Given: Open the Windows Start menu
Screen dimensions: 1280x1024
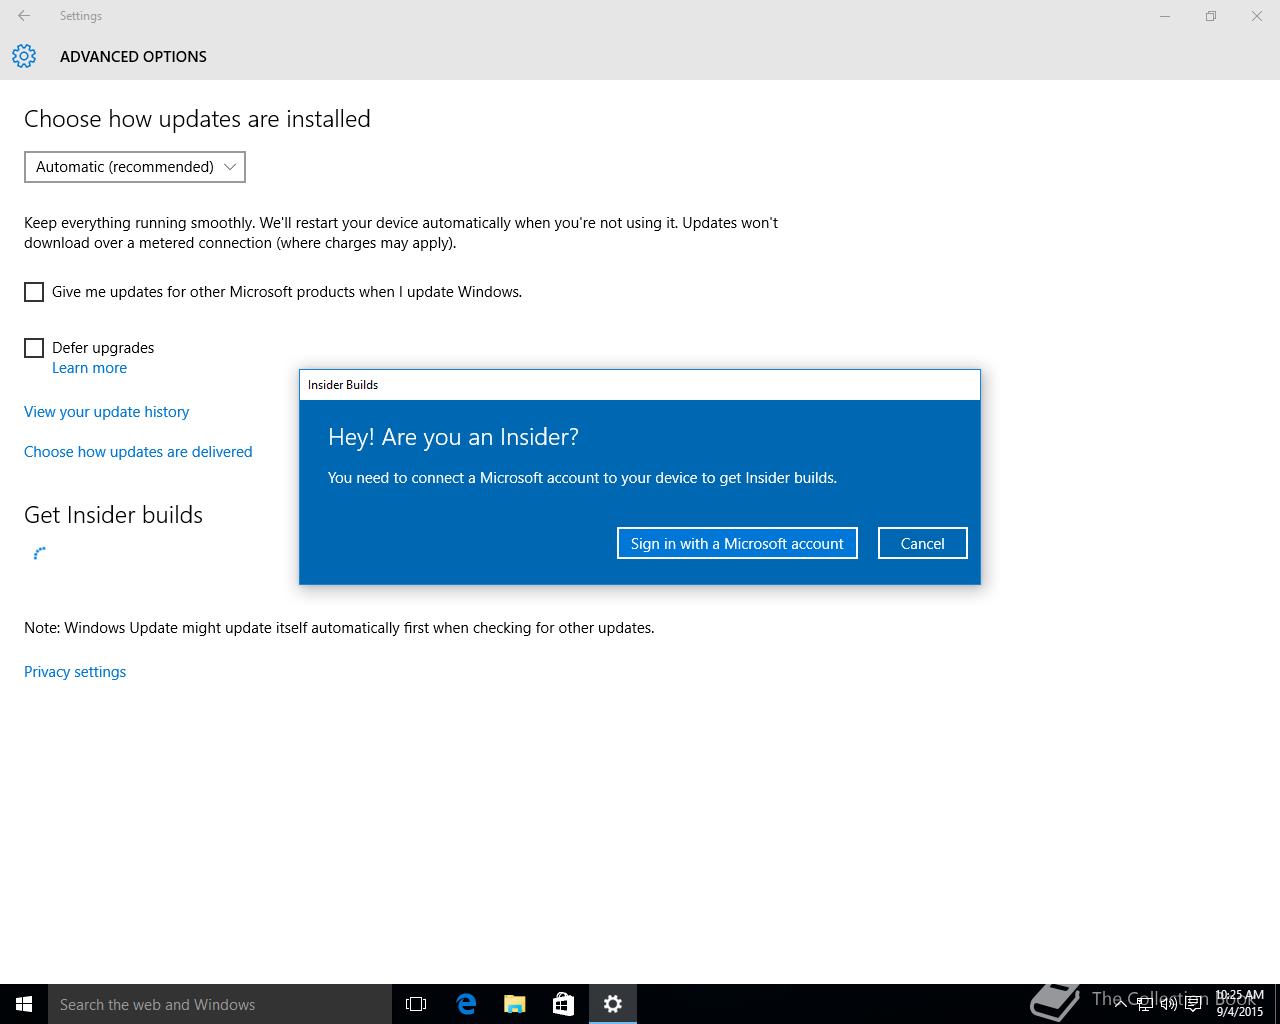Looking at the screenshot, I should [x=24, y=1004].
